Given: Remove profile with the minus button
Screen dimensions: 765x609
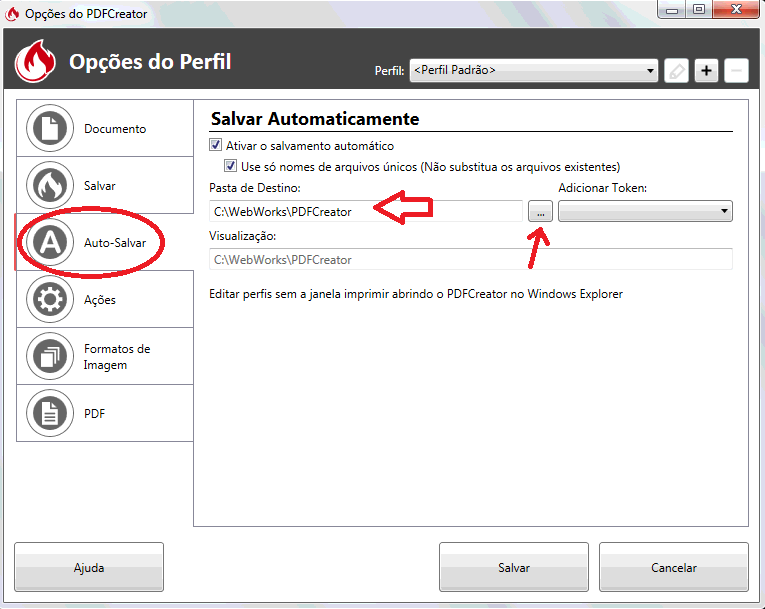Looking at the screenshot, I should pyautogui.click(x=736, y=71).
